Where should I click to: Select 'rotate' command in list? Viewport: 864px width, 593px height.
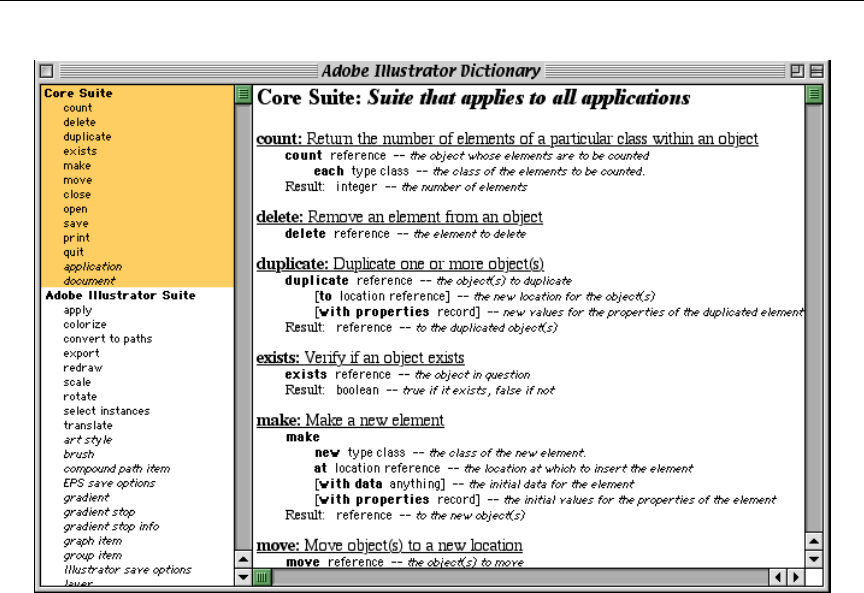(x=80, y=396)
